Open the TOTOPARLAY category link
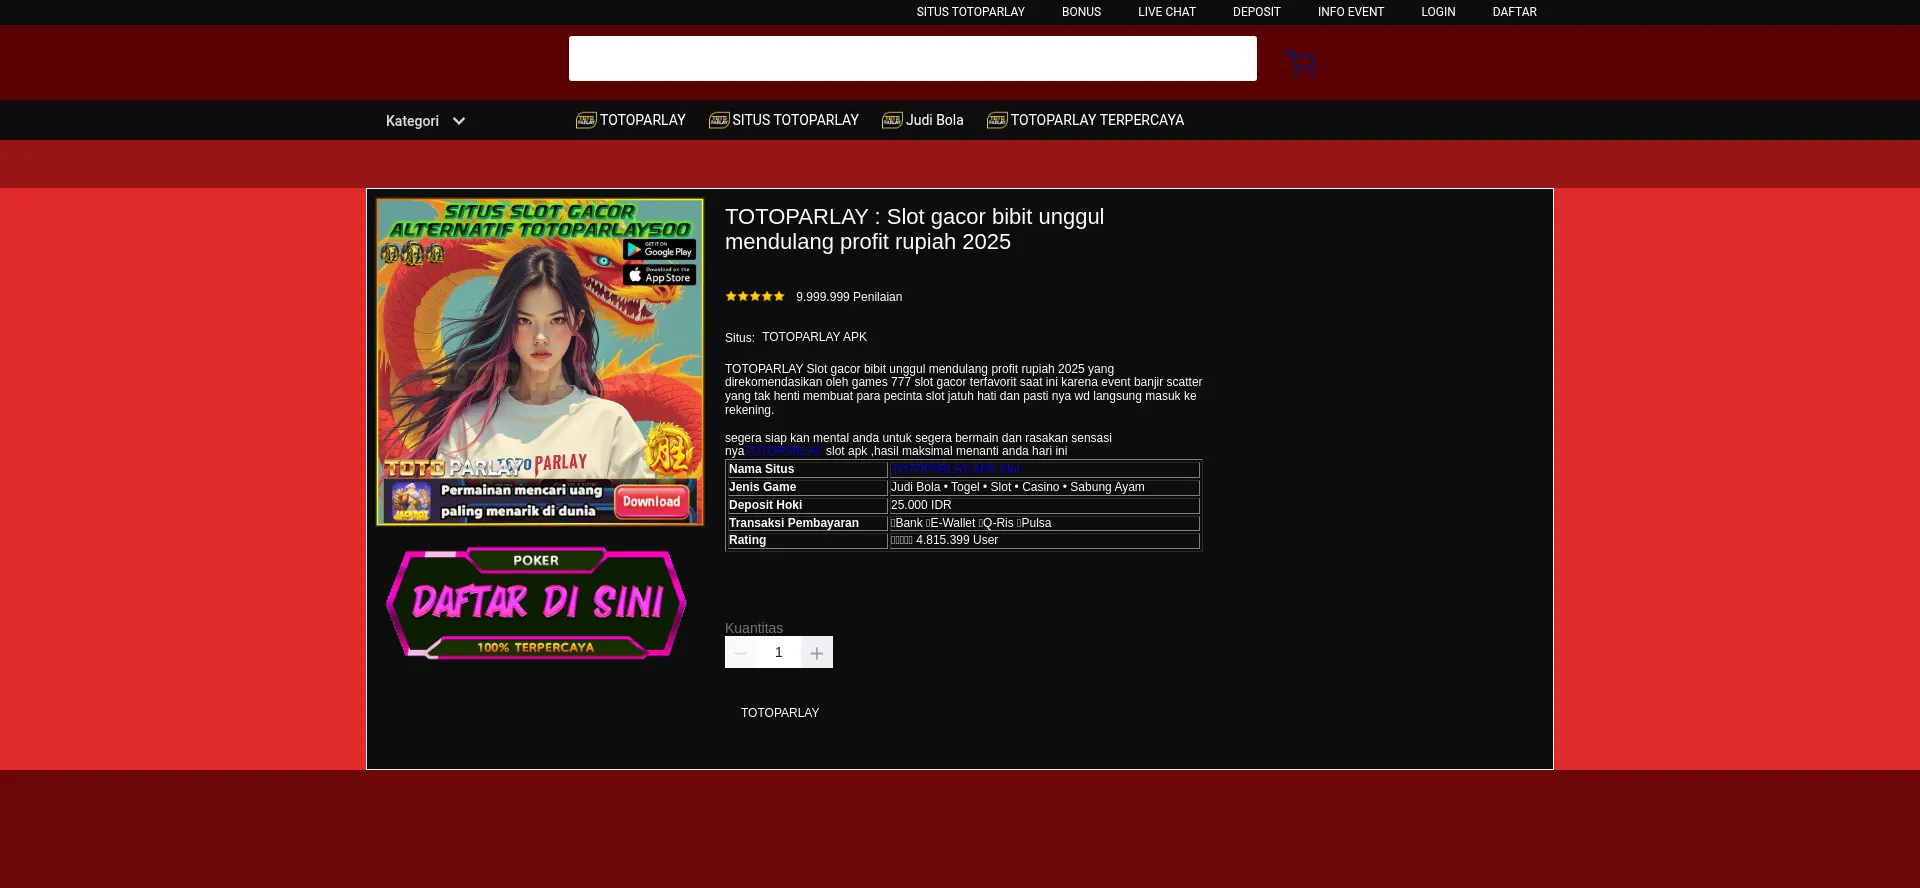This screenshot has height=888, width=1920. coord(643,120)
